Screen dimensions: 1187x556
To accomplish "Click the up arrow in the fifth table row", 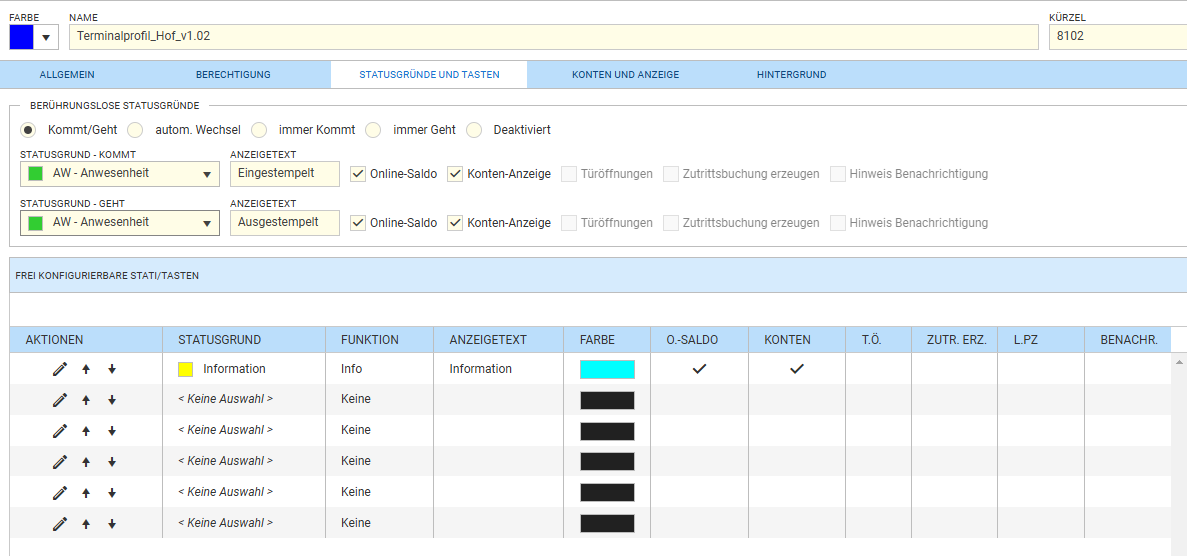I will [86, 492].
